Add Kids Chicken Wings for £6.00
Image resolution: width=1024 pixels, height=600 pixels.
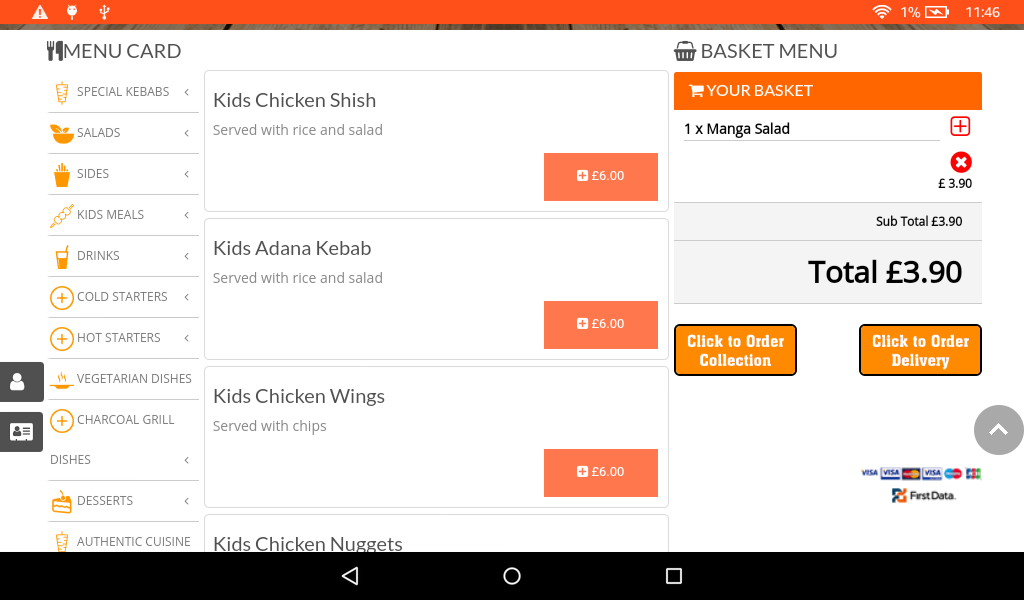coord(600,472)
